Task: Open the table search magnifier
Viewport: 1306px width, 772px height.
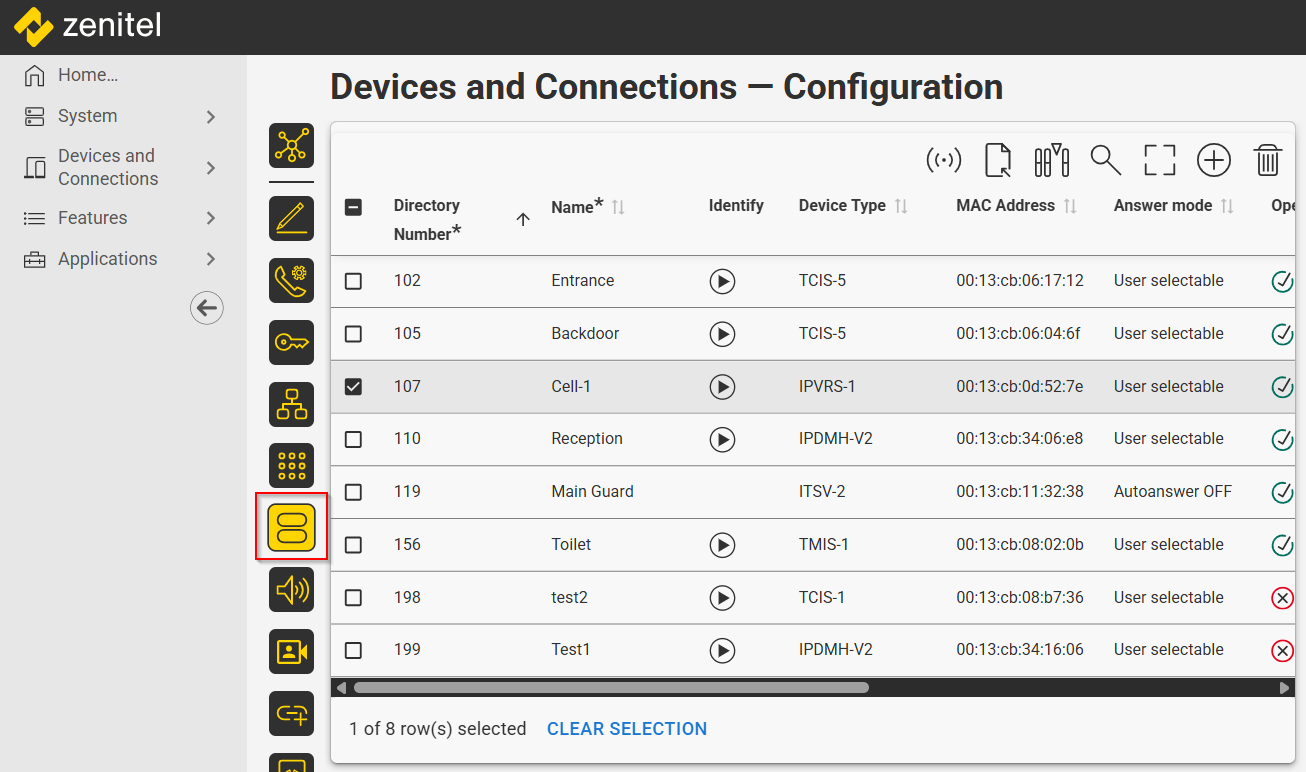Action: 1105,160
